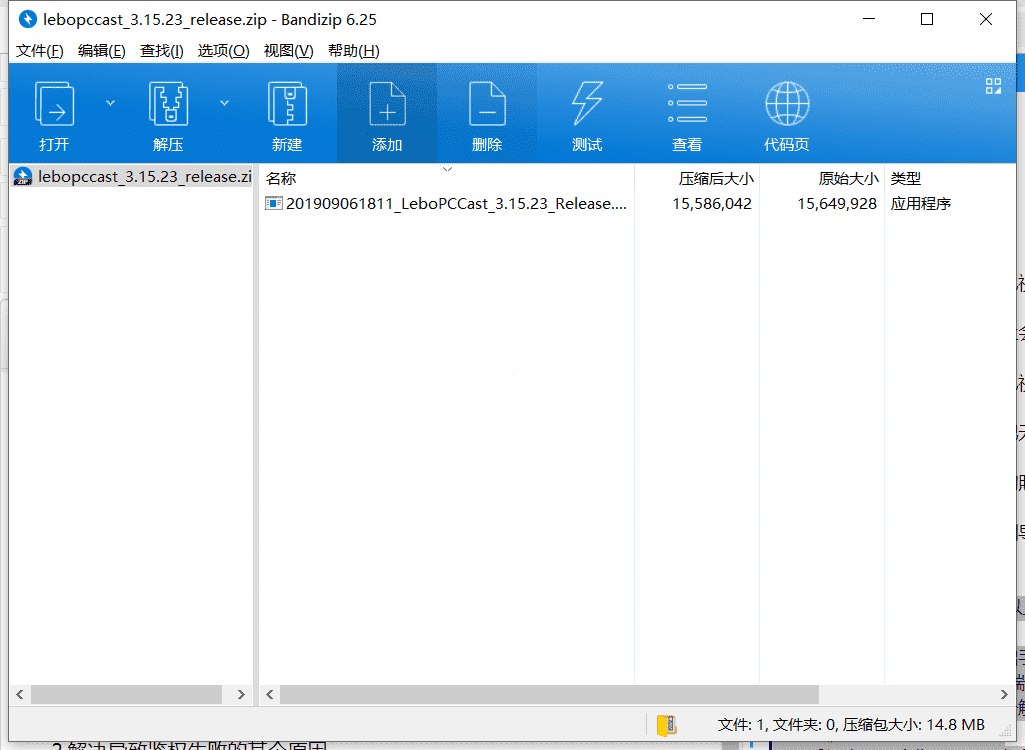Click the status bar file count text
The height and width of the screenshot is (750, 1025).
(x=850, y=724)
